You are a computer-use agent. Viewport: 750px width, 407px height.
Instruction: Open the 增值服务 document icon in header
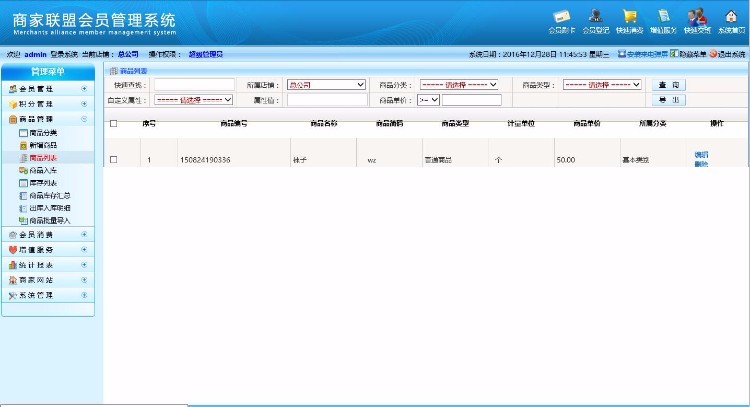(x=663, y=16)
